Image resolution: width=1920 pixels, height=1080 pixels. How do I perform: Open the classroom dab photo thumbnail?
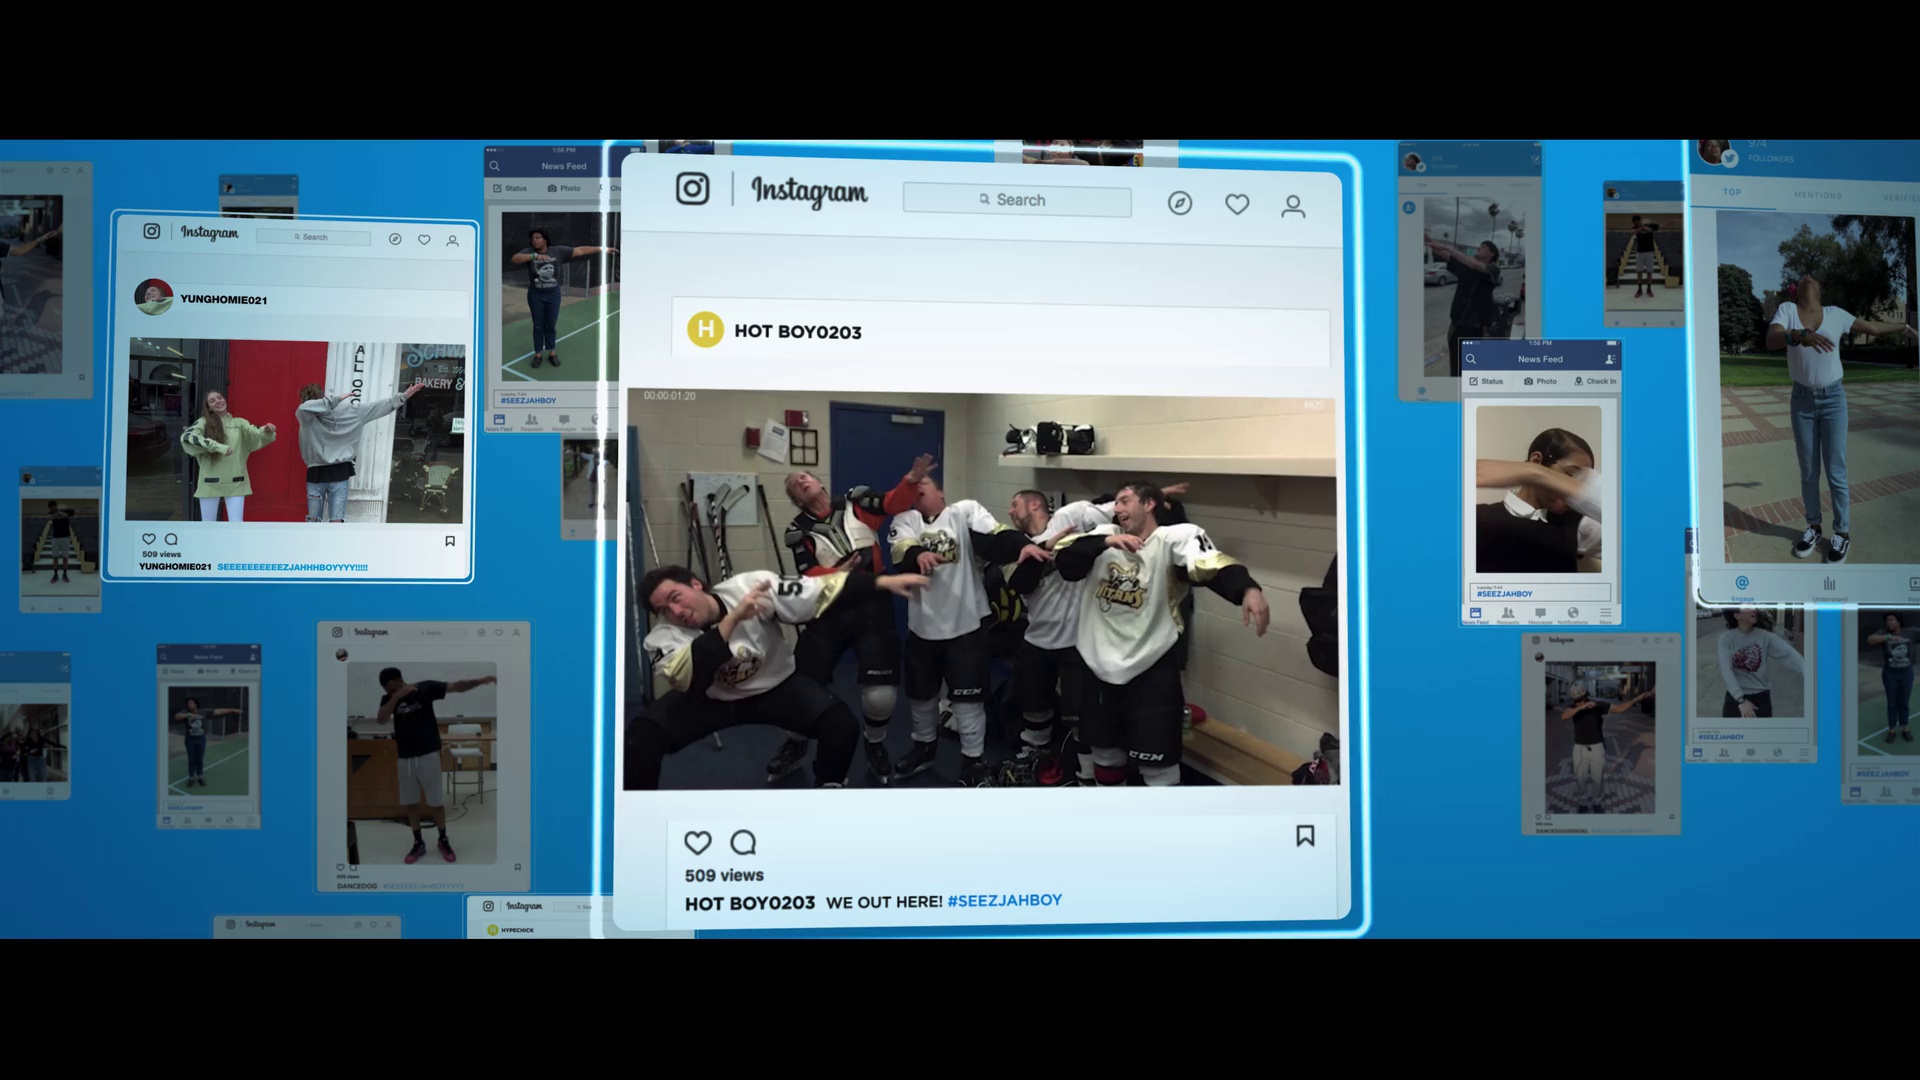coord(422,762)
